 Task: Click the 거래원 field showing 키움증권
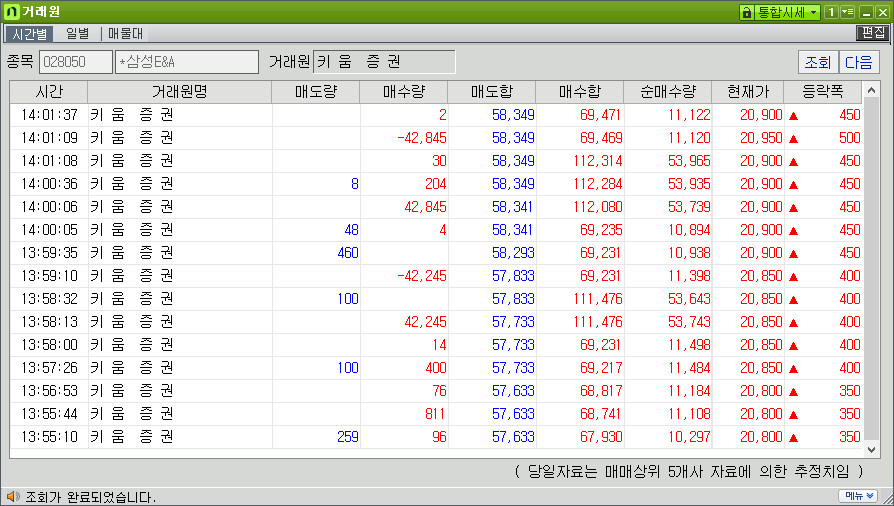pos(384,62)
